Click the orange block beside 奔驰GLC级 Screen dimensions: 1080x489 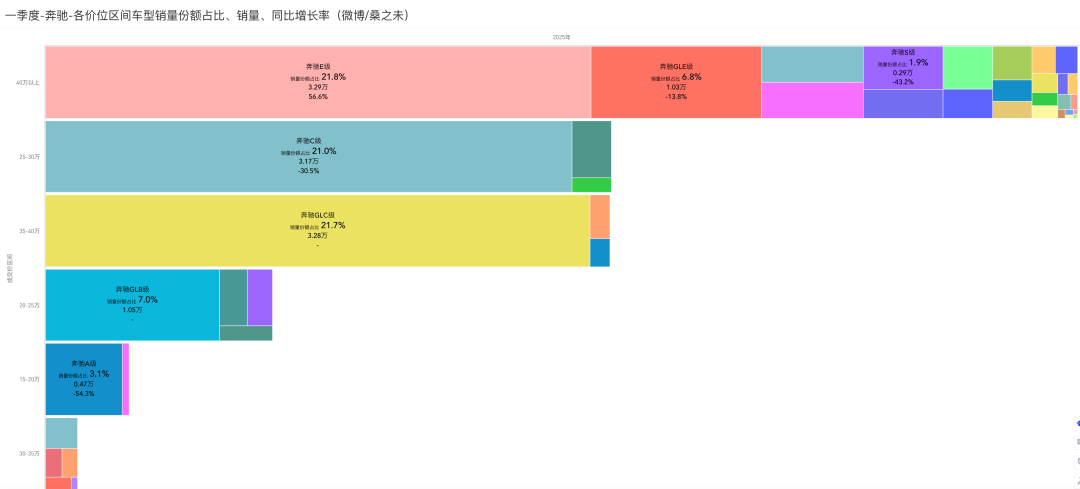[x=600, y=216]
